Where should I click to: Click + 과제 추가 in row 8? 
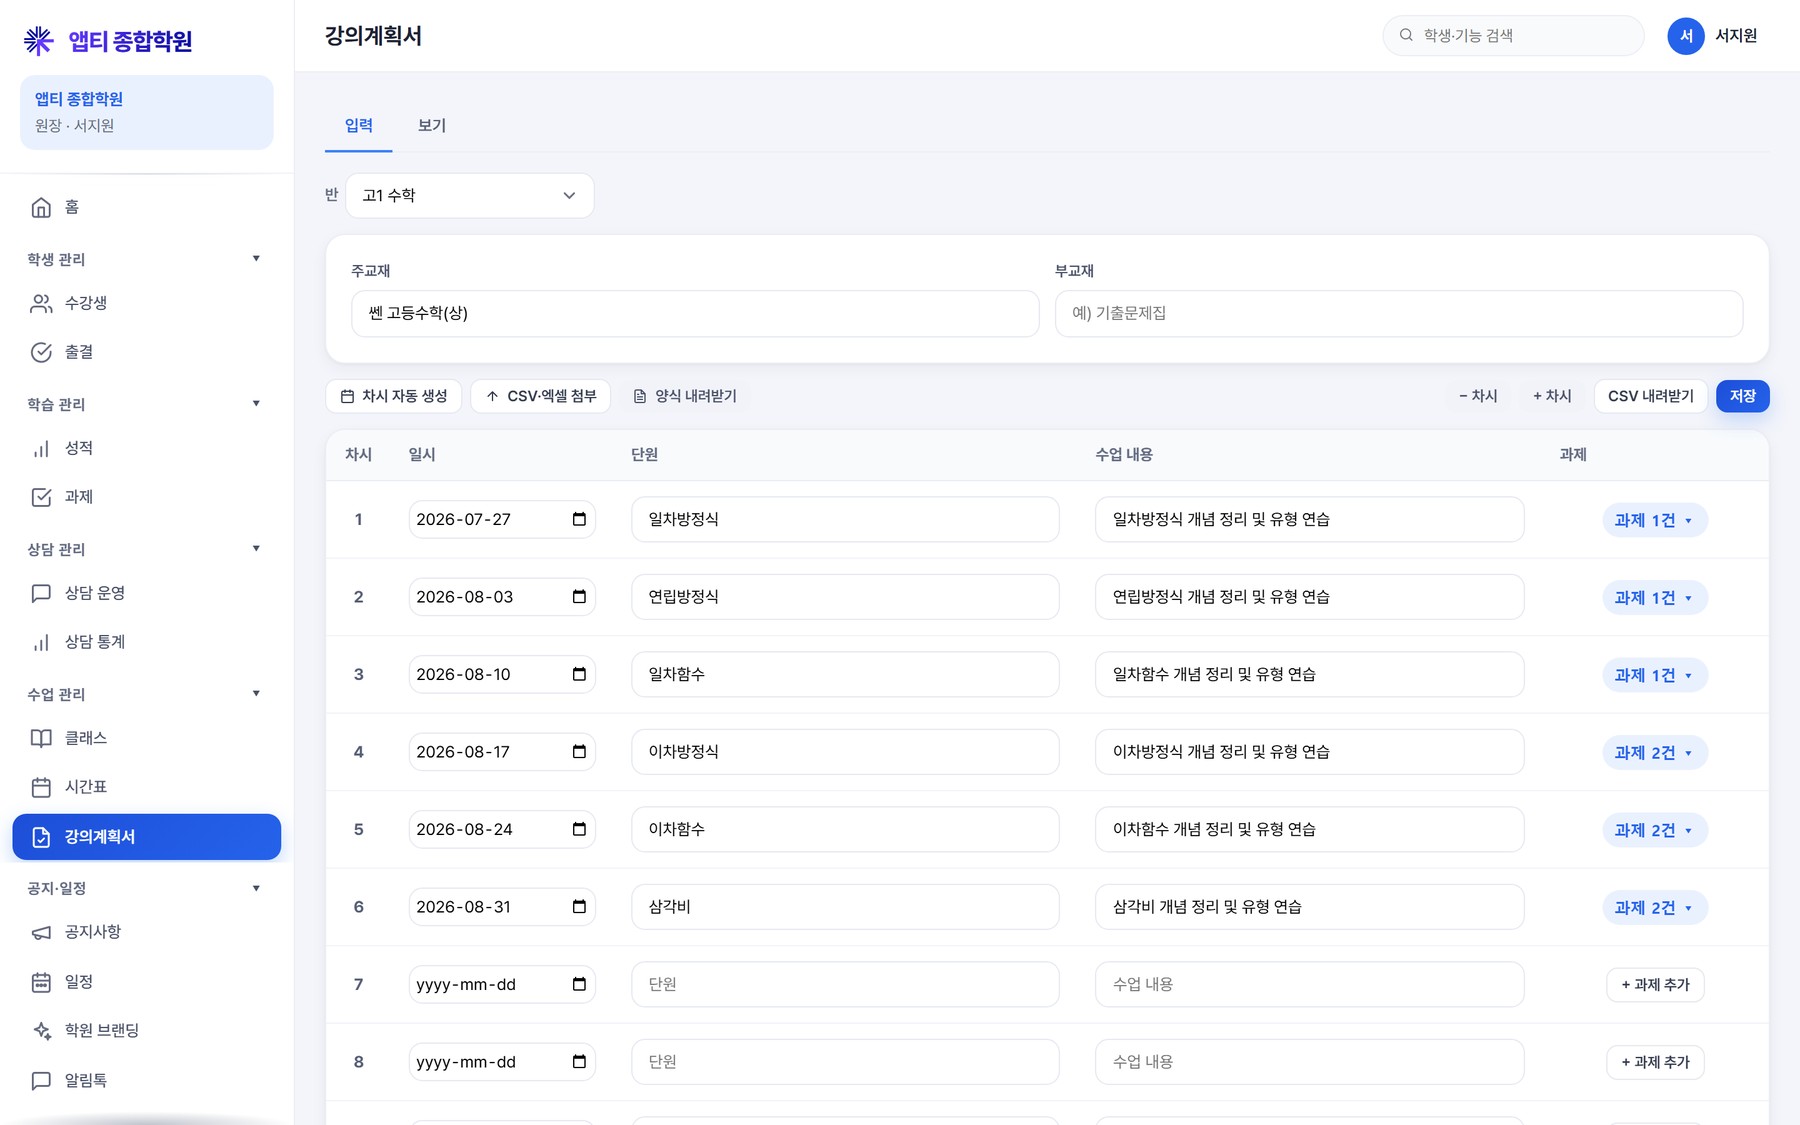tap(1655, 1062)
